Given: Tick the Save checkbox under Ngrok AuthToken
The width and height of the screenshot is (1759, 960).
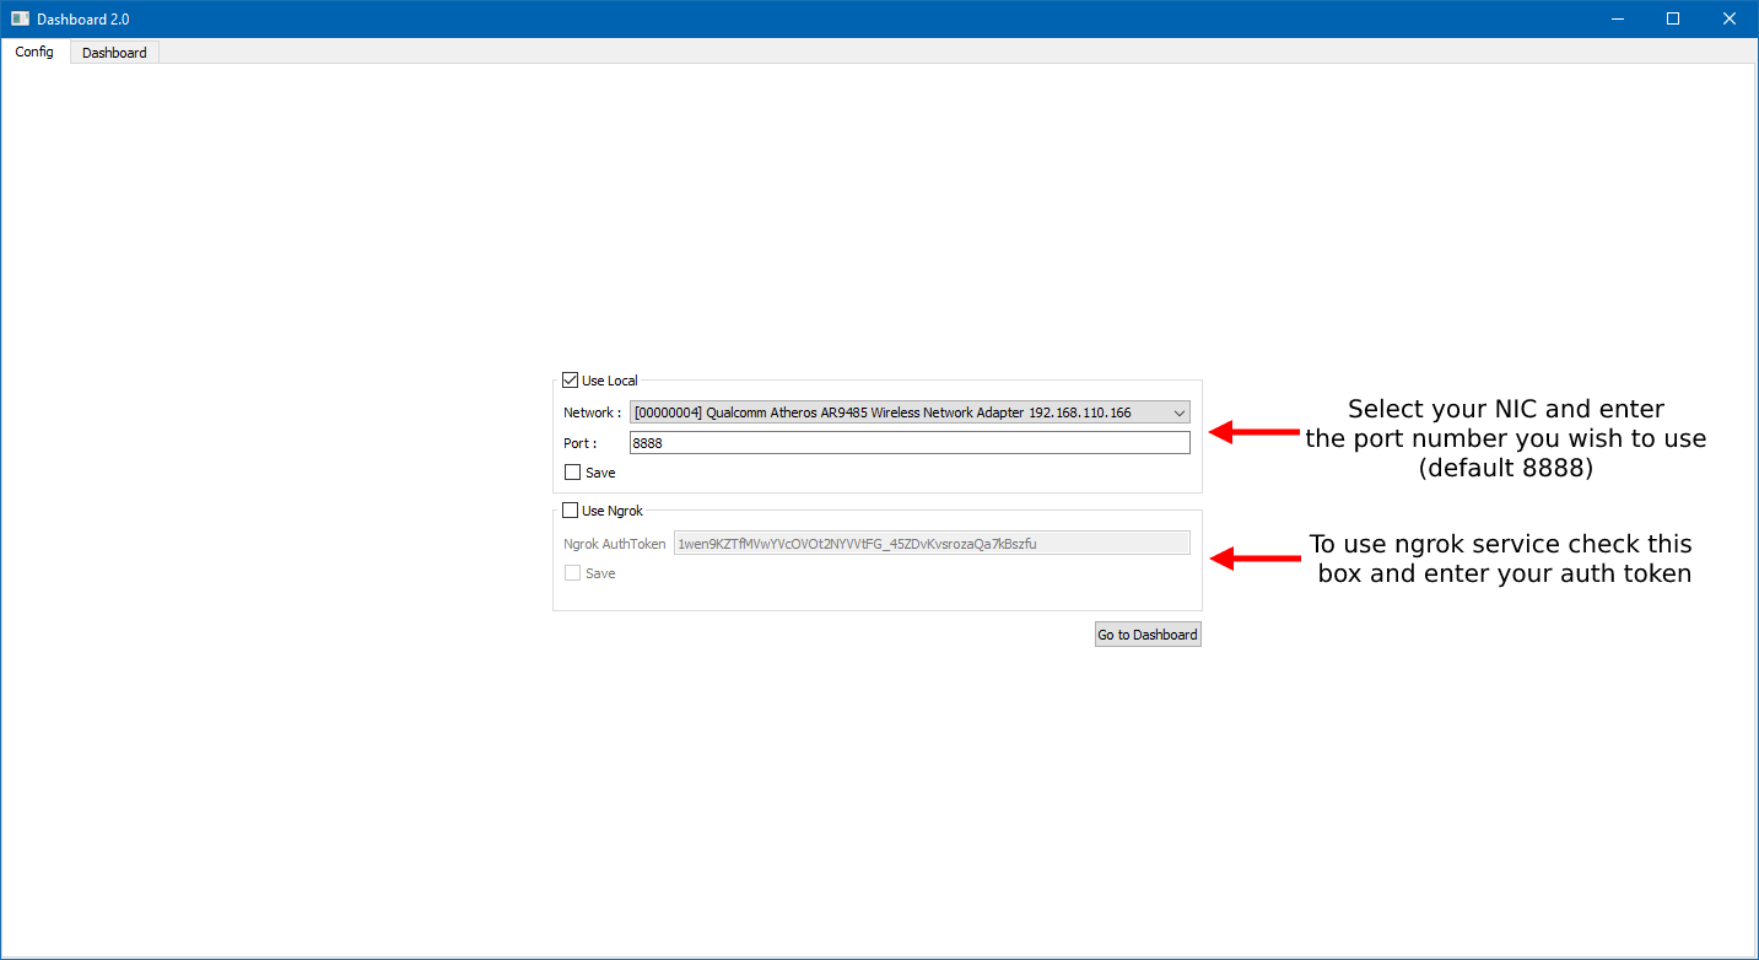Looking at the screenshot, I should (x=572, y=573).
